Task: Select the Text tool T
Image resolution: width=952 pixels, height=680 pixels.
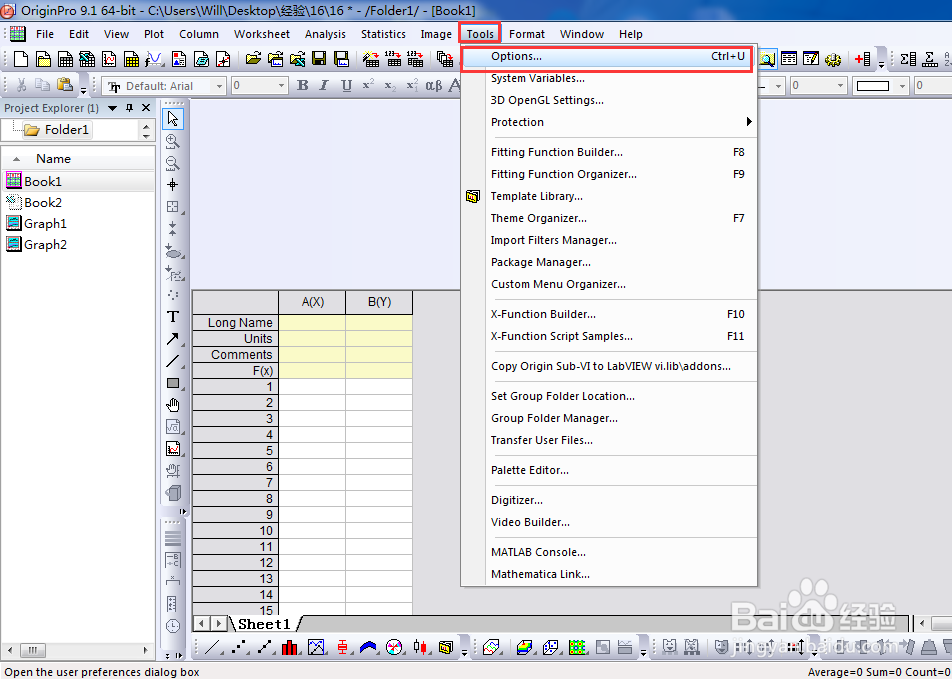Action: pos(173,316)
